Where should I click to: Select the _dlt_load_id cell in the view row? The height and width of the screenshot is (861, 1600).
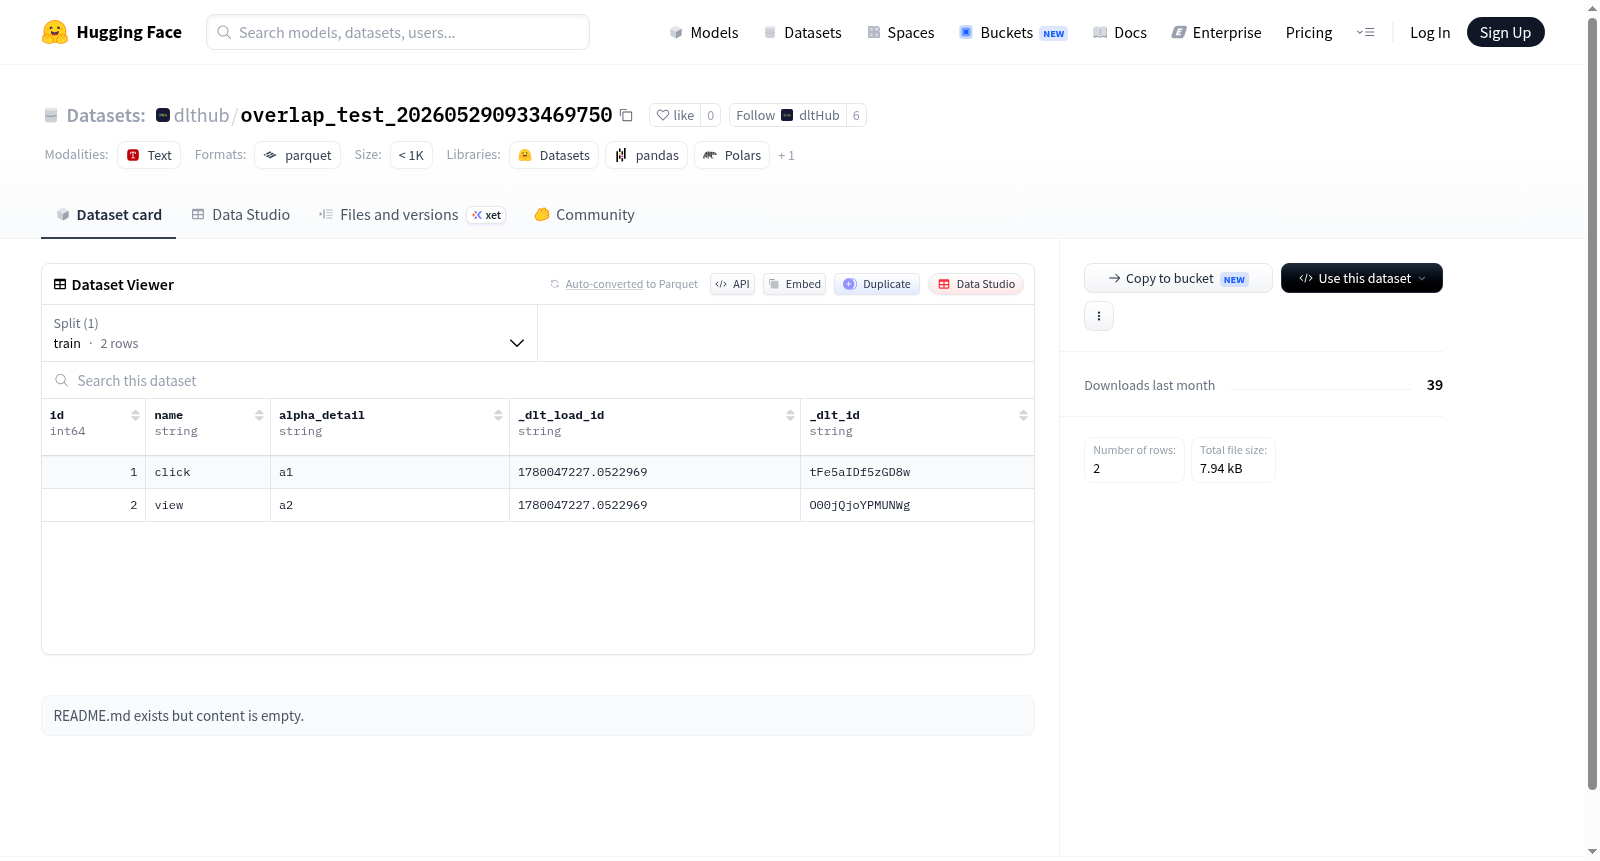[x=655, y=505]
